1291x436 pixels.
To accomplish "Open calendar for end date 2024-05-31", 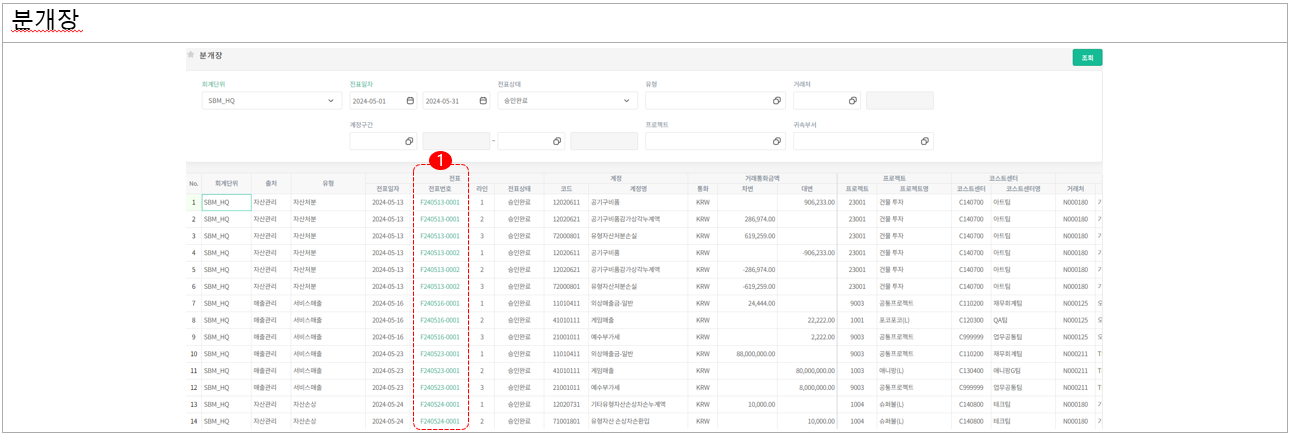I will click(x=484, y=101).
